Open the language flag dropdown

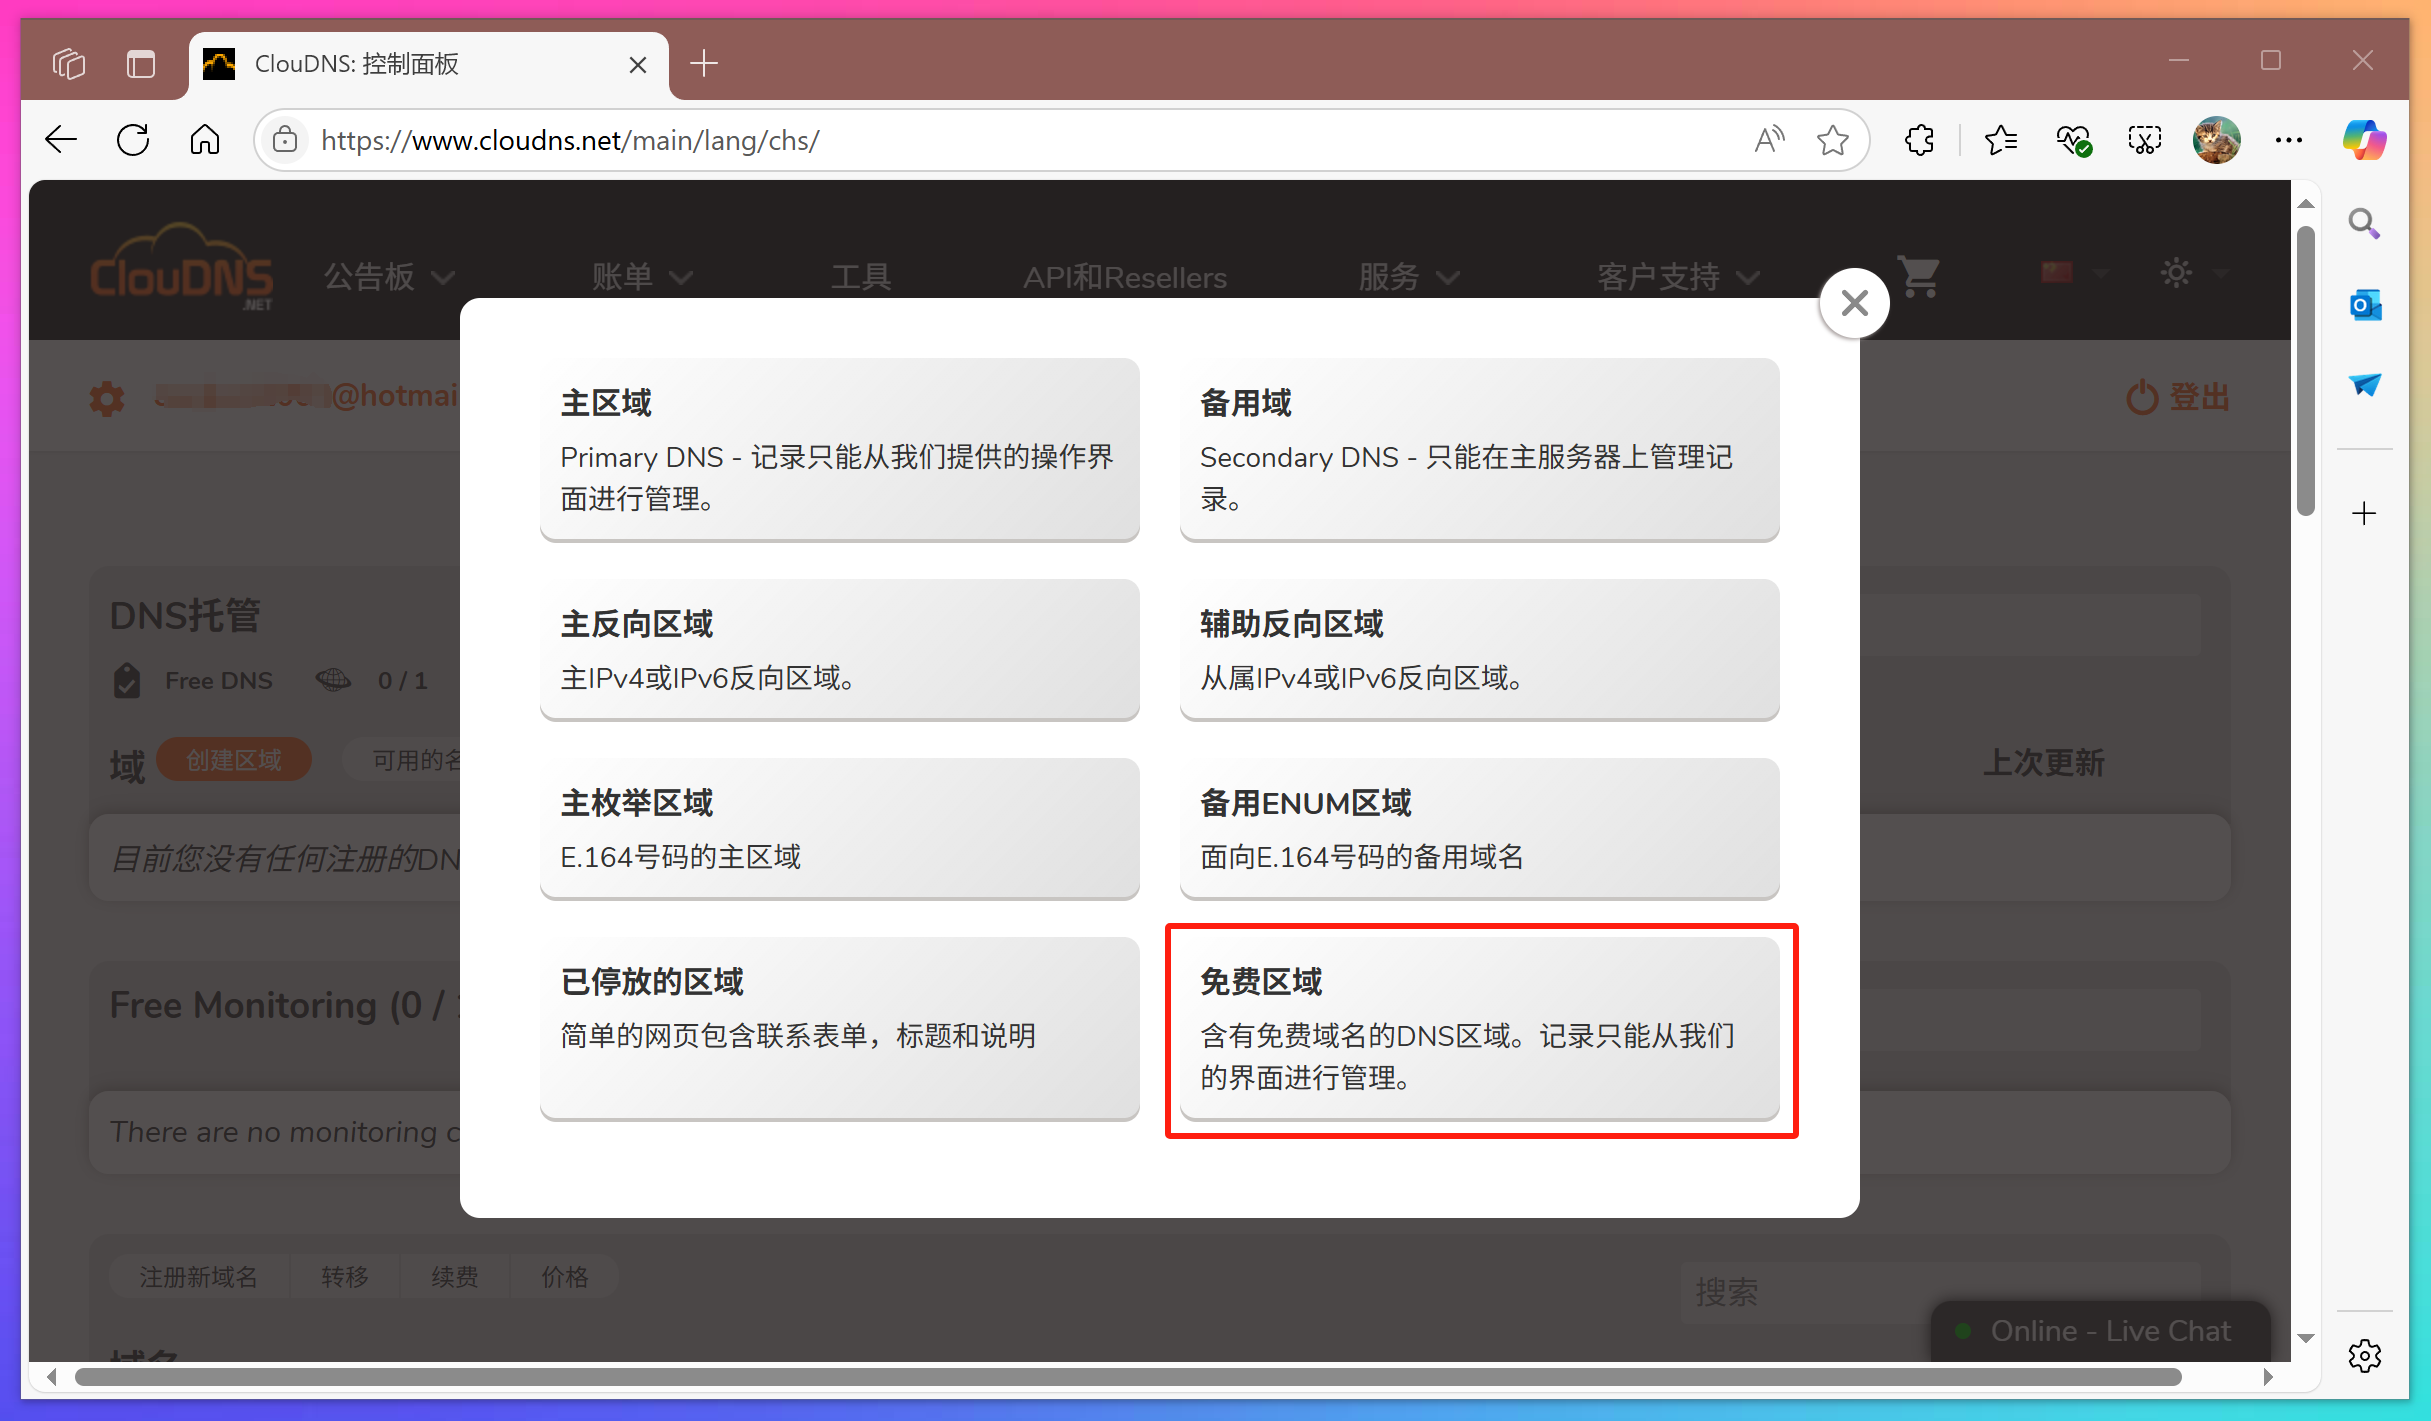2070,272
